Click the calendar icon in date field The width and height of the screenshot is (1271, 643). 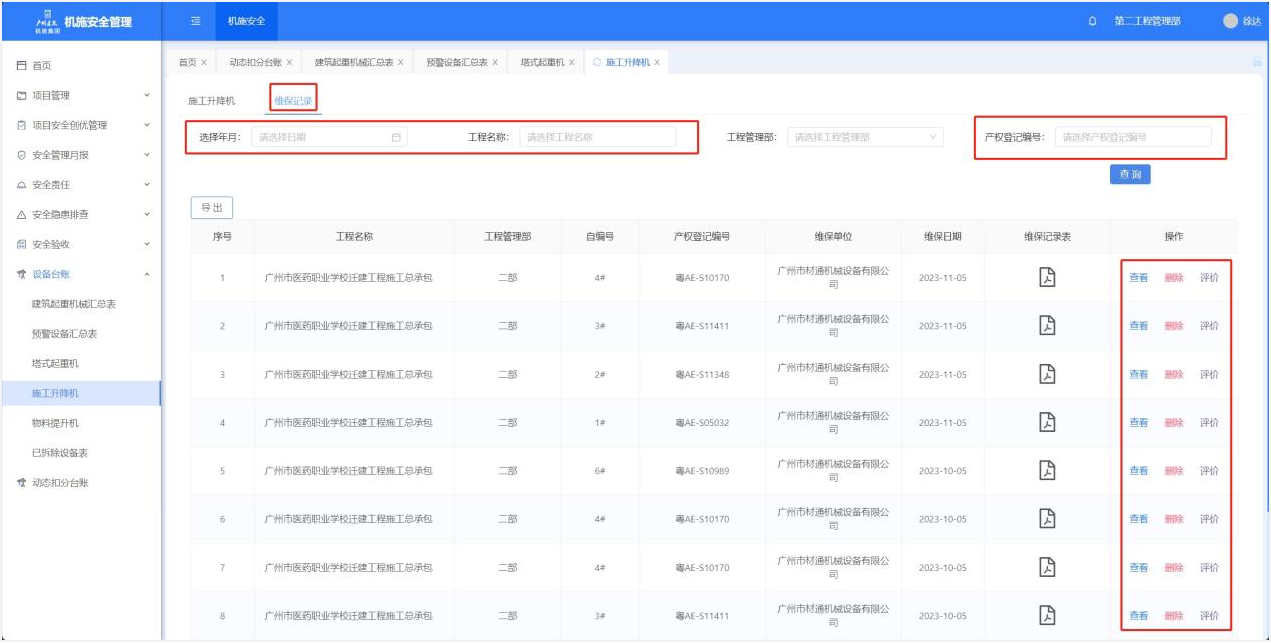point(396,137)
